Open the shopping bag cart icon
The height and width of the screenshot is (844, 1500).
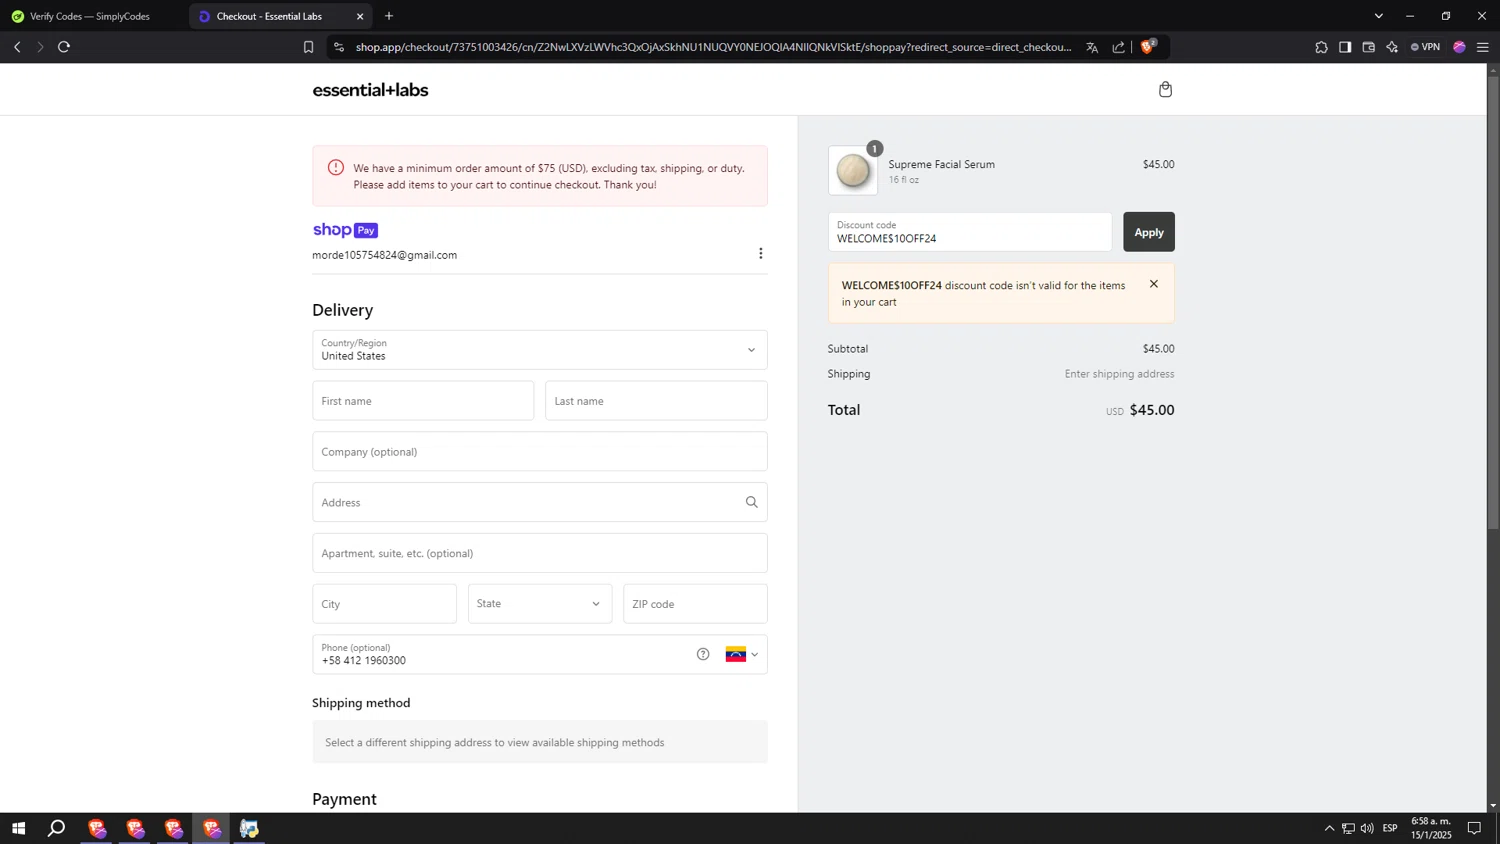point(1165,90)
